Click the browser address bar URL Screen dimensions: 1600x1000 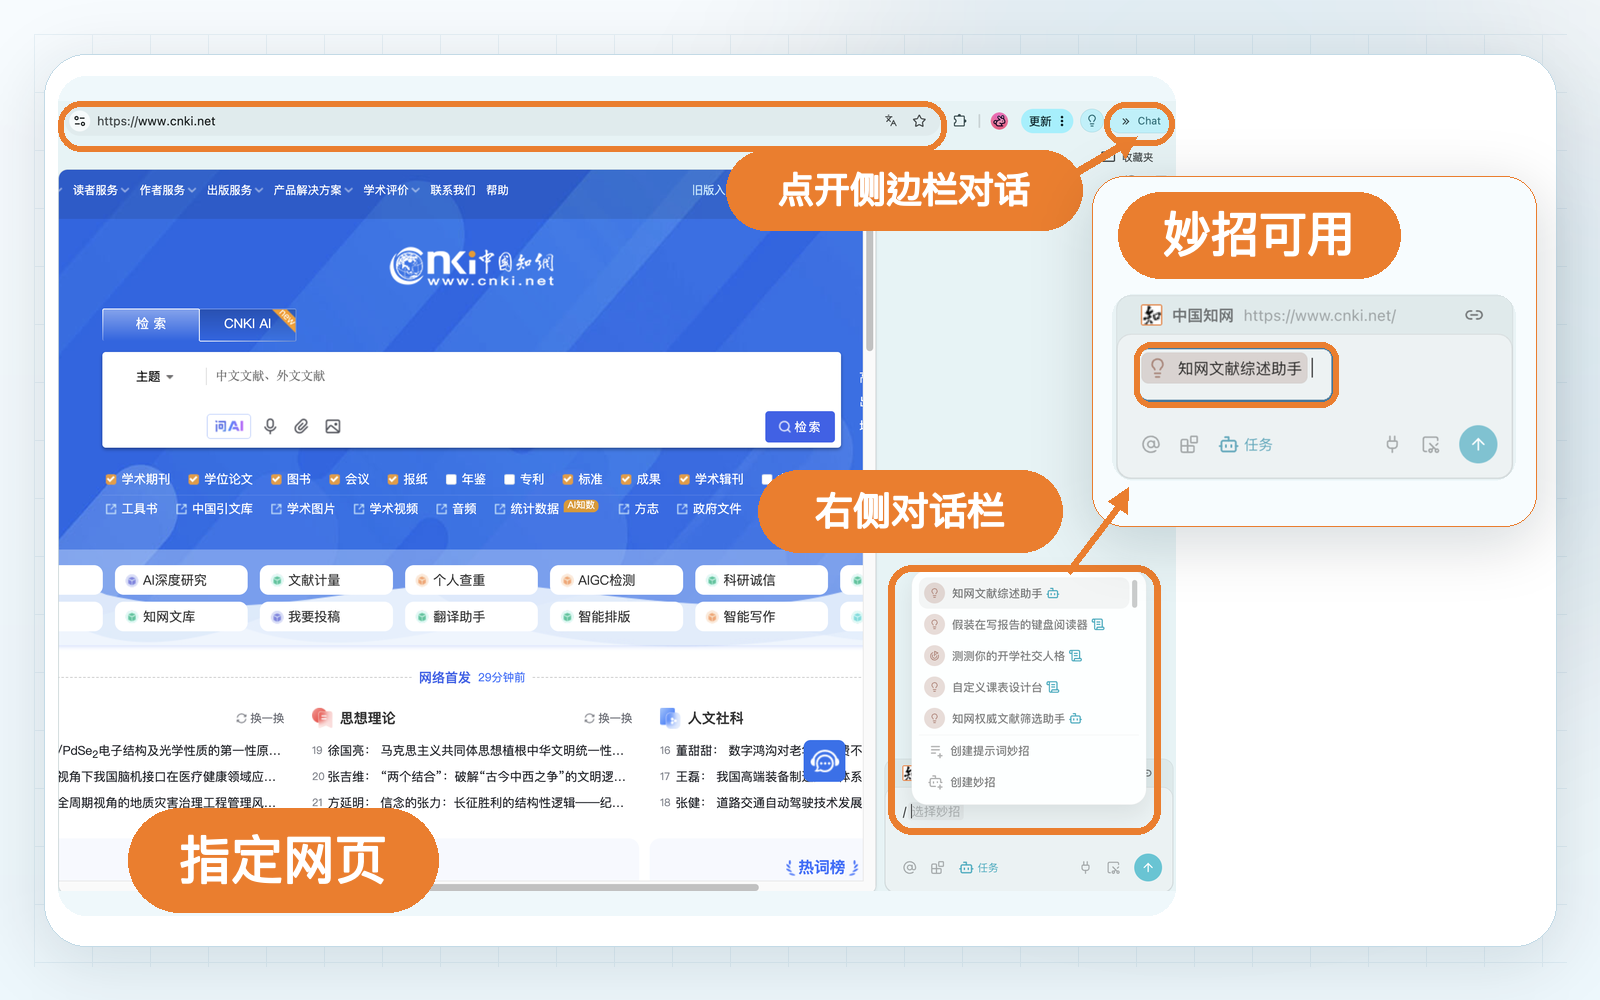click(156, 121)
